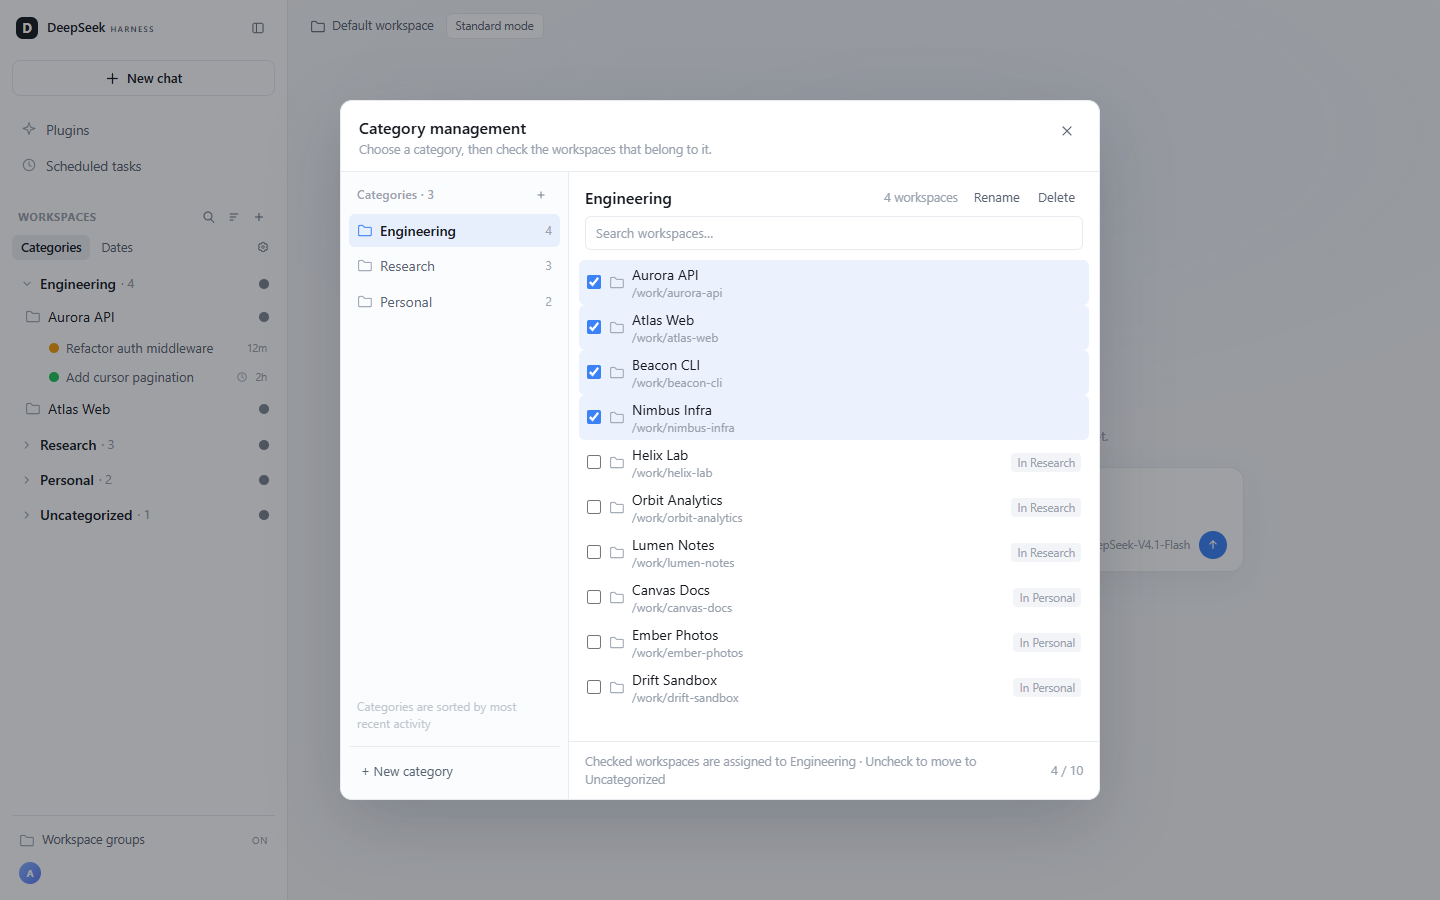Switch to the Dates tab
The image size is (1440, 900).
(117, 247)
